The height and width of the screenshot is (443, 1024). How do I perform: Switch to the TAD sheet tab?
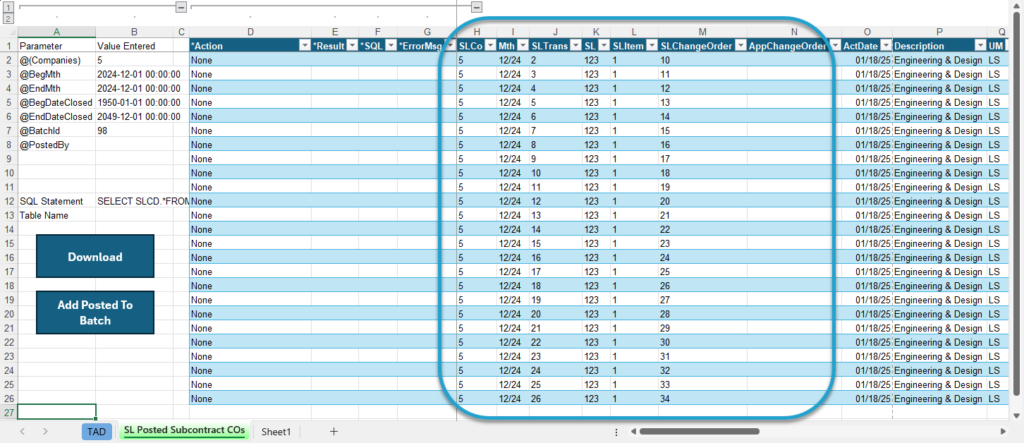point(97,431)
